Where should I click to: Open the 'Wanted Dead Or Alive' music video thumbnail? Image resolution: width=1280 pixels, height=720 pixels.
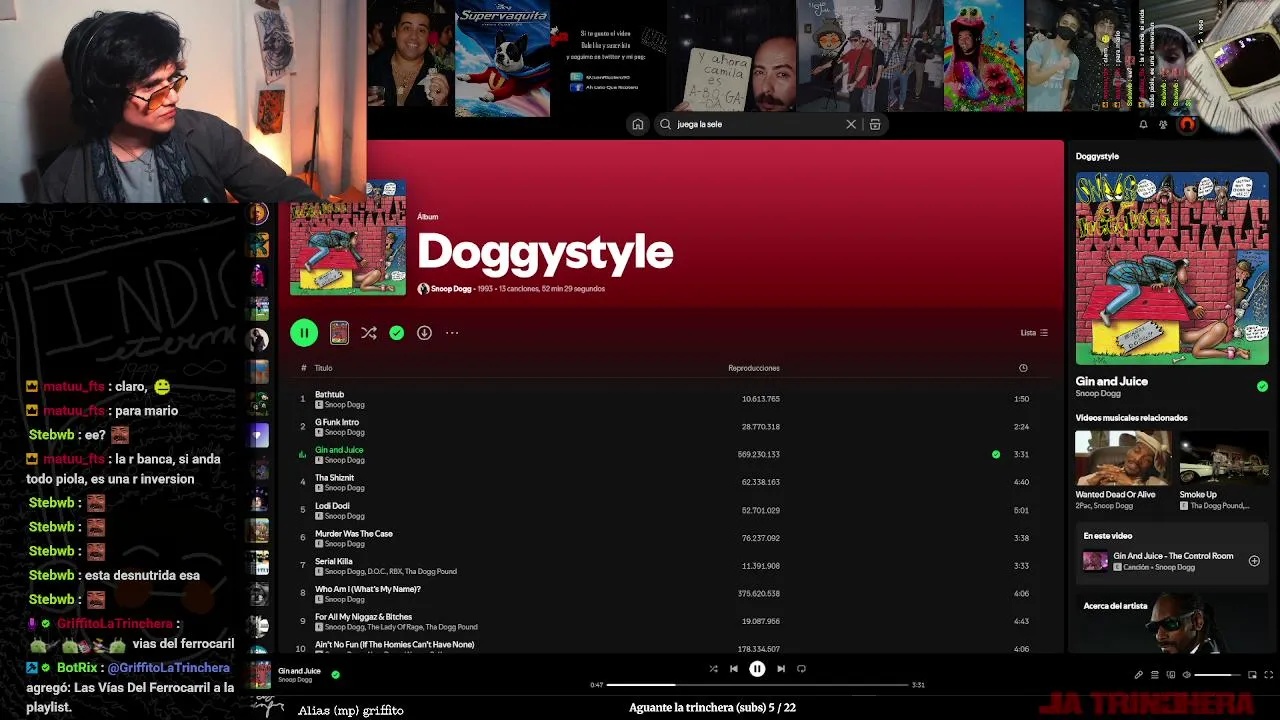1123,458
